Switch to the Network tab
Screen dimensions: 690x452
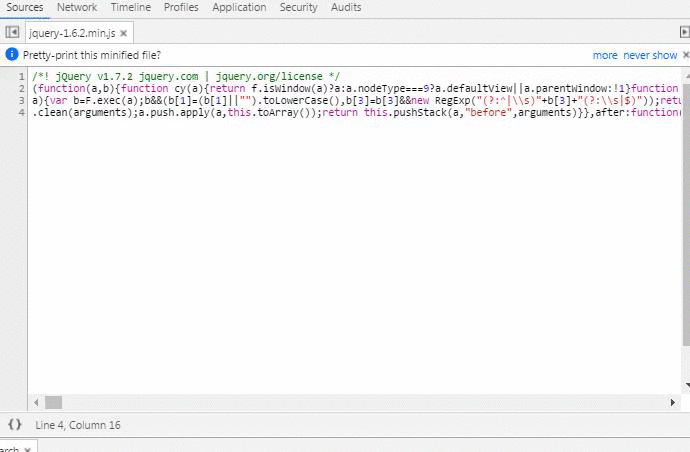point(77,7)
